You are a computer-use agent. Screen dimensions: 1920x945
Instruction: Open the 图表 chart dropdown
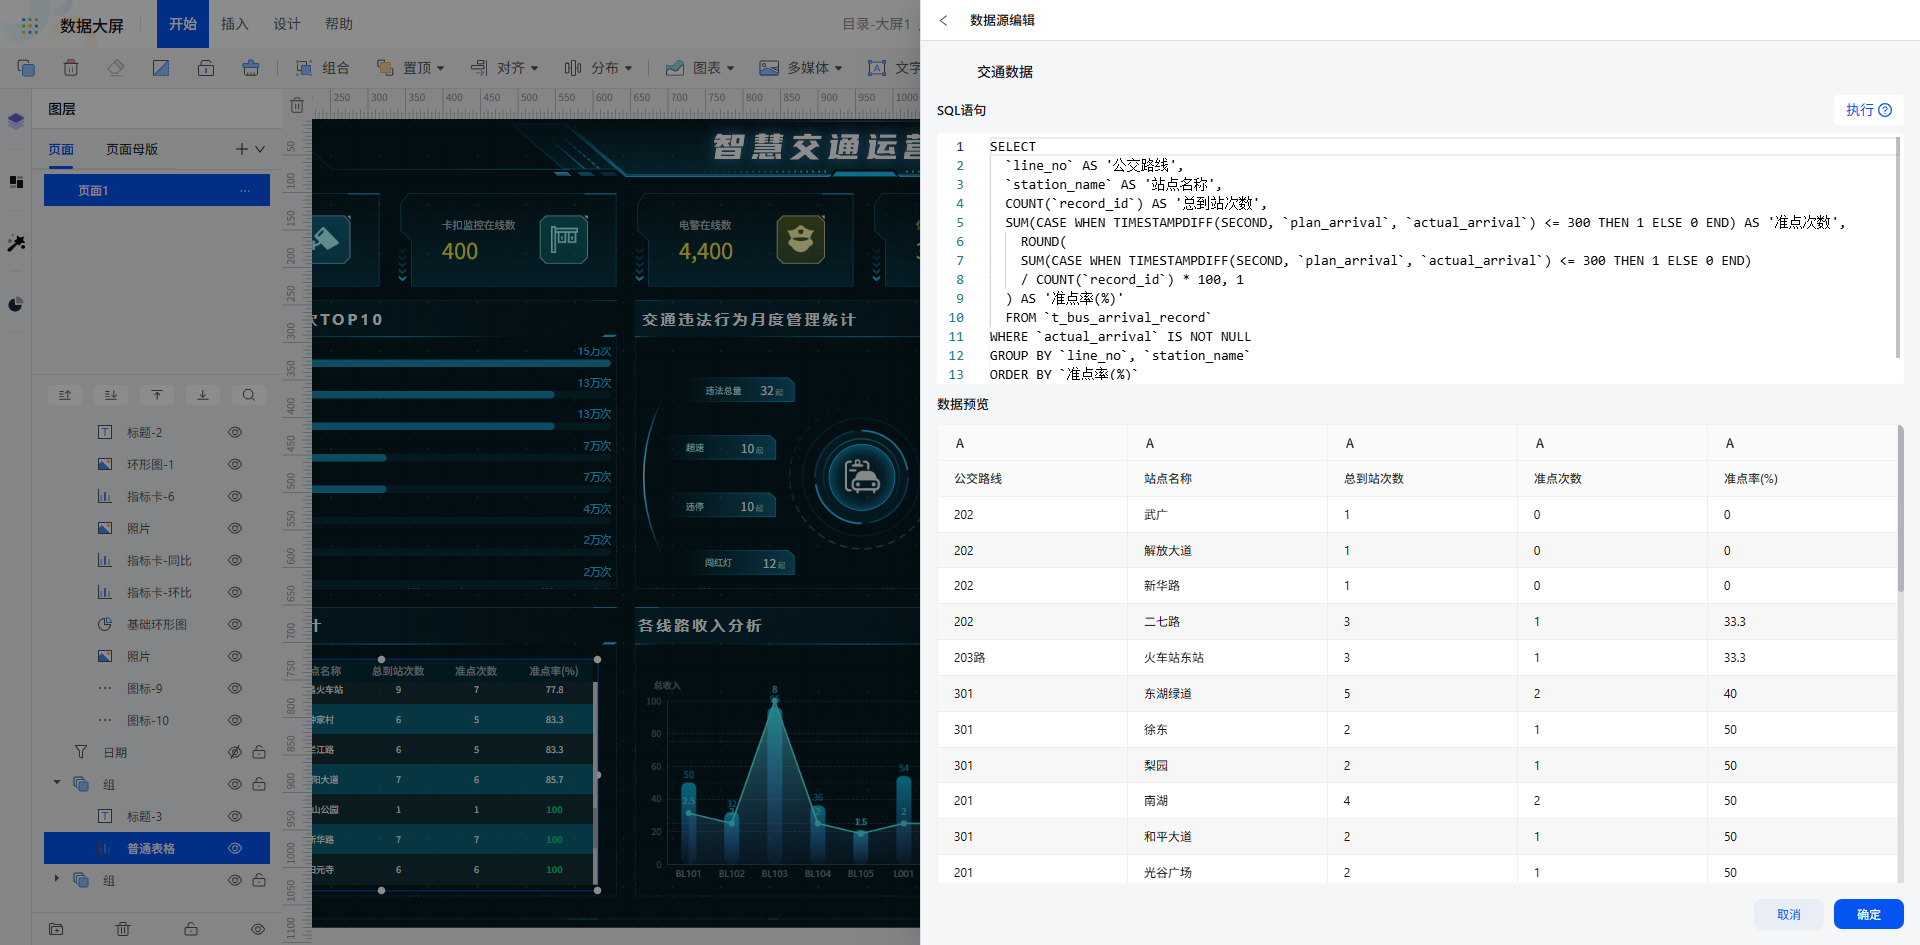(700, 68)
